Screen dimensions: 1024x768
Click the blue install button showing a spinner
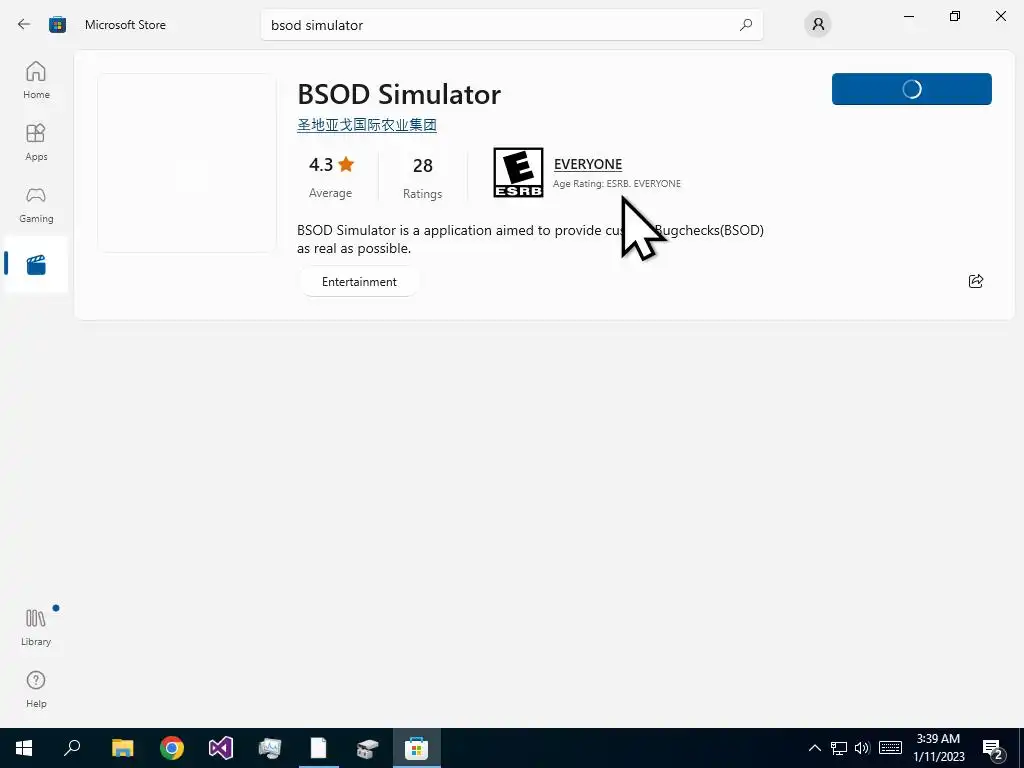pyautogui.click(x=912, y=89)
